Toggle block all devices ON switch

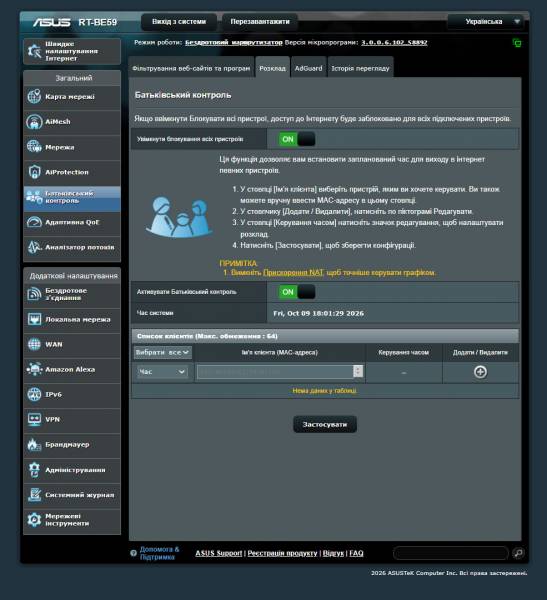click(297, 139)
